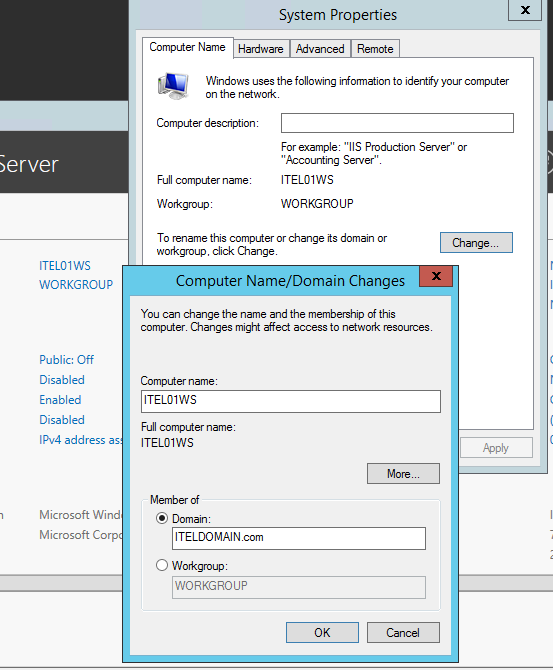Open the WORKGROUP link in Server Manager
This screenshot has height=670, width=553.
coord(76,285)
